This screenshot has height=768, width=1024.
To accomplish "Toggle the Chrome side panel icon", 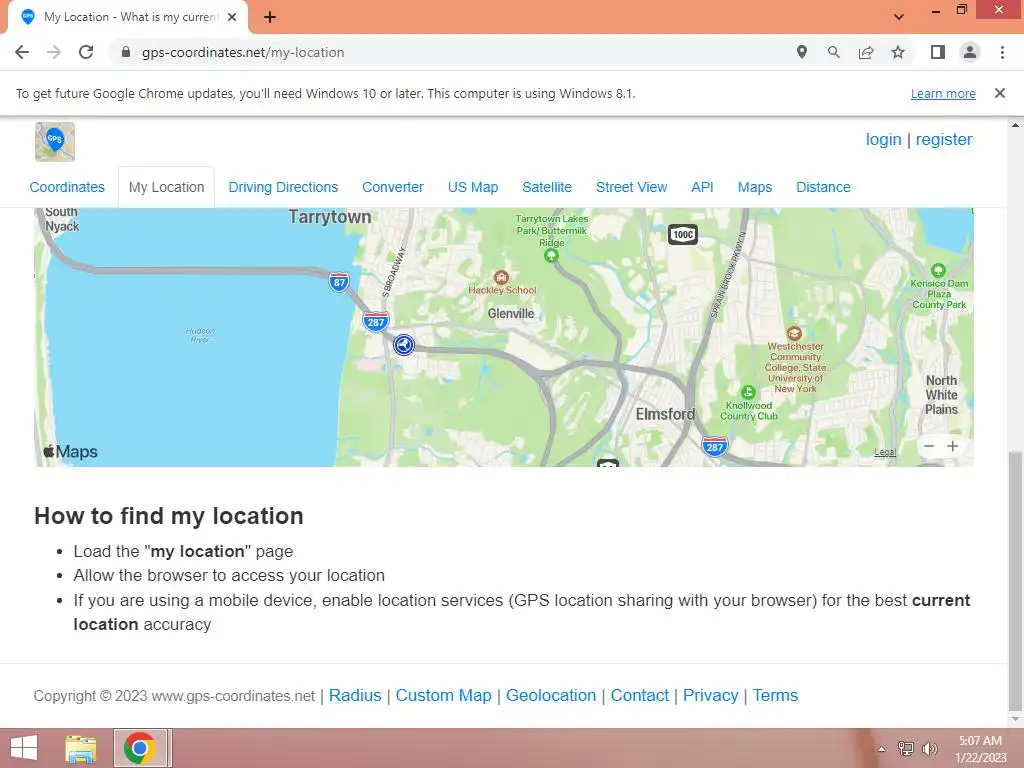I will (938, 52).
